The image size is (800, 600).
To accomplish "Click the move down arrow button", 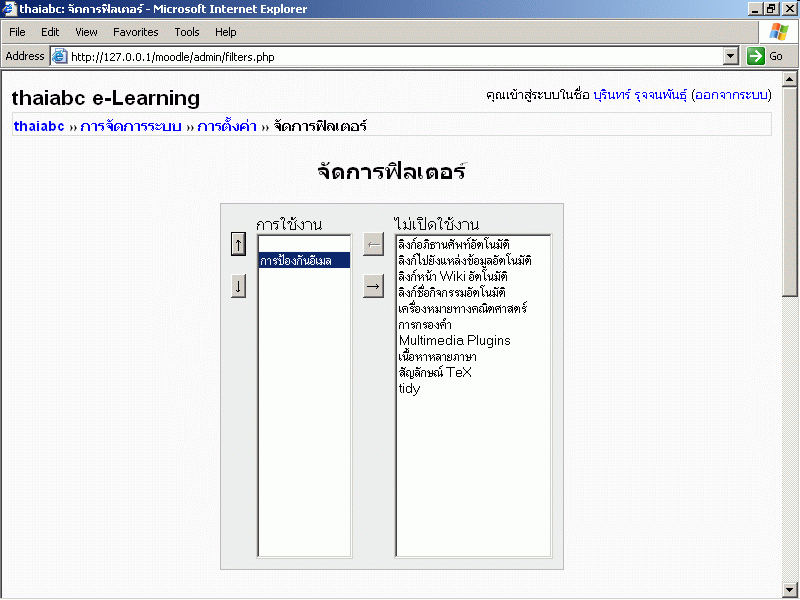I will click(238, 287).
